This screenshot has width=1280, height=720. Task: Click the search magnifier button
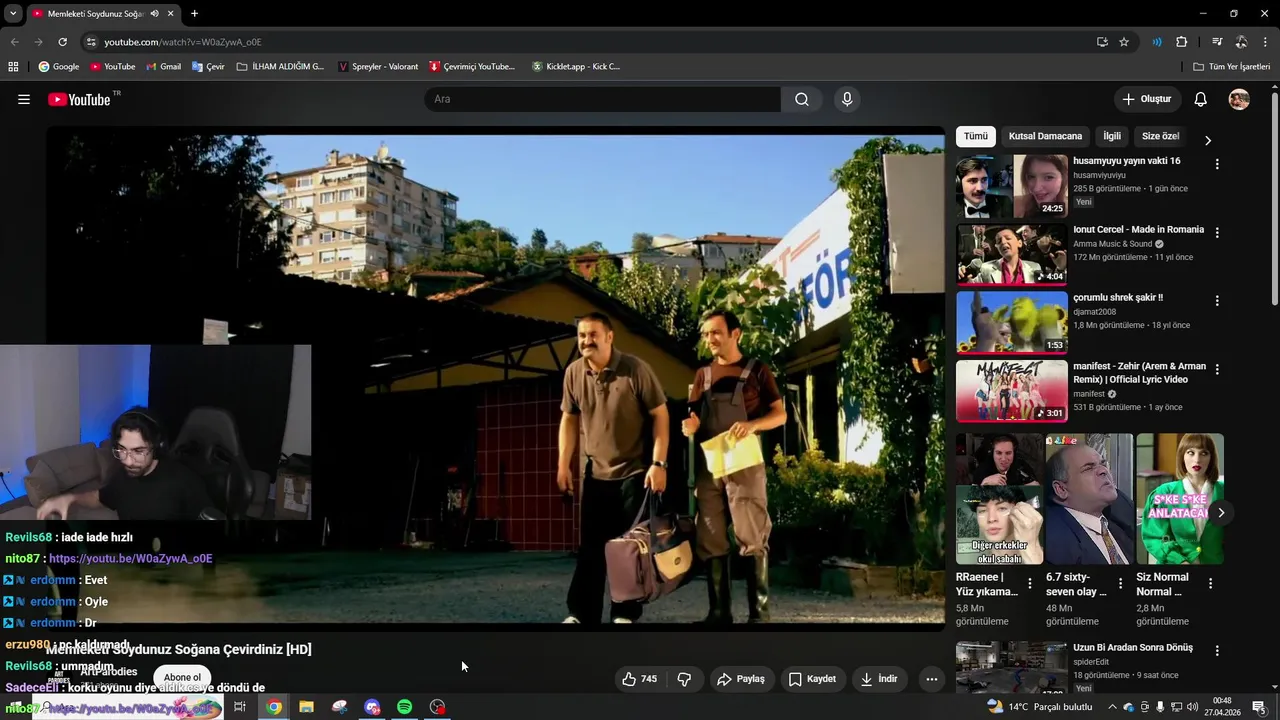(x=802, y=99)
